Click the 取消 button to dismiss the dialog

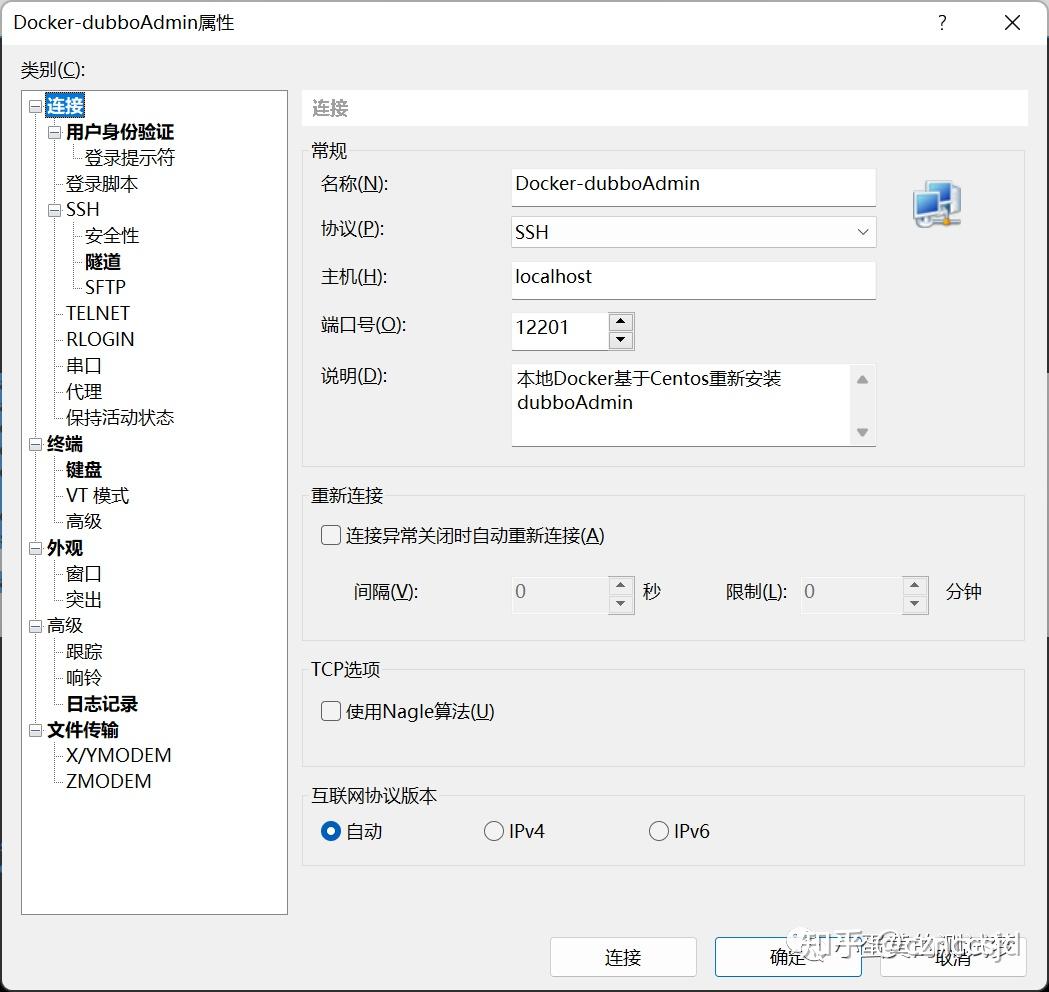pos(953,957)
